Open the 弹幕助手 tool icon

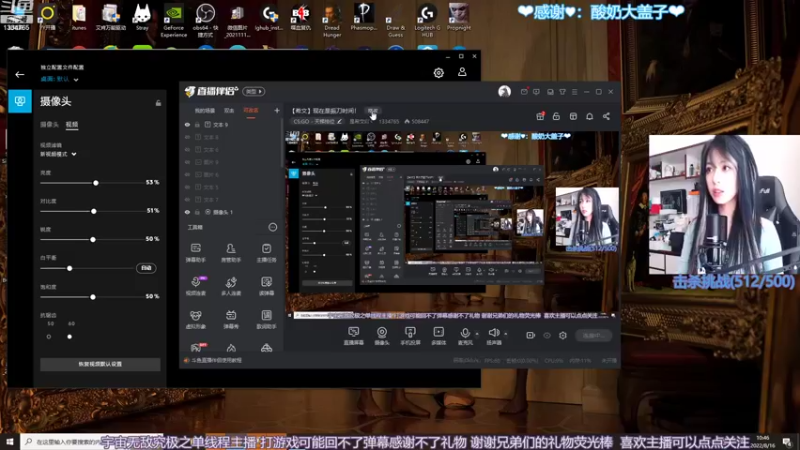[195, 252]
